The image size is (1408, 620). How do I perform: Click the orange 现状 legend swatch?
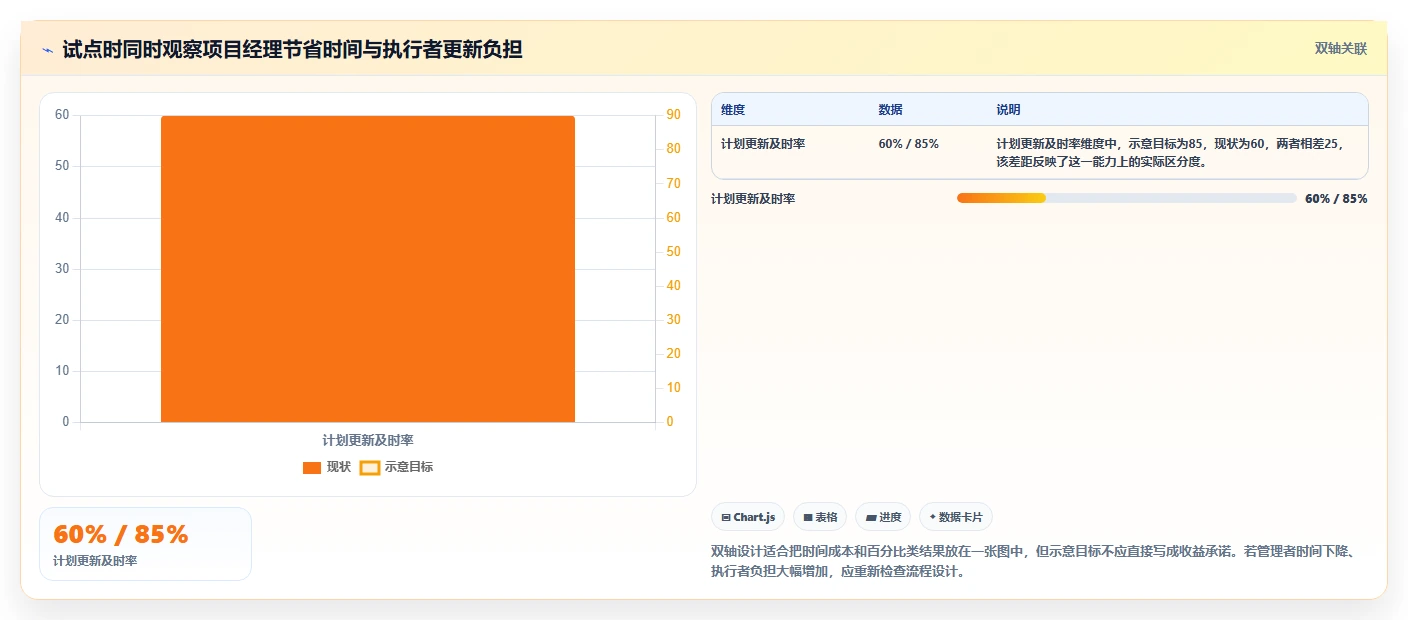(312, 467)
